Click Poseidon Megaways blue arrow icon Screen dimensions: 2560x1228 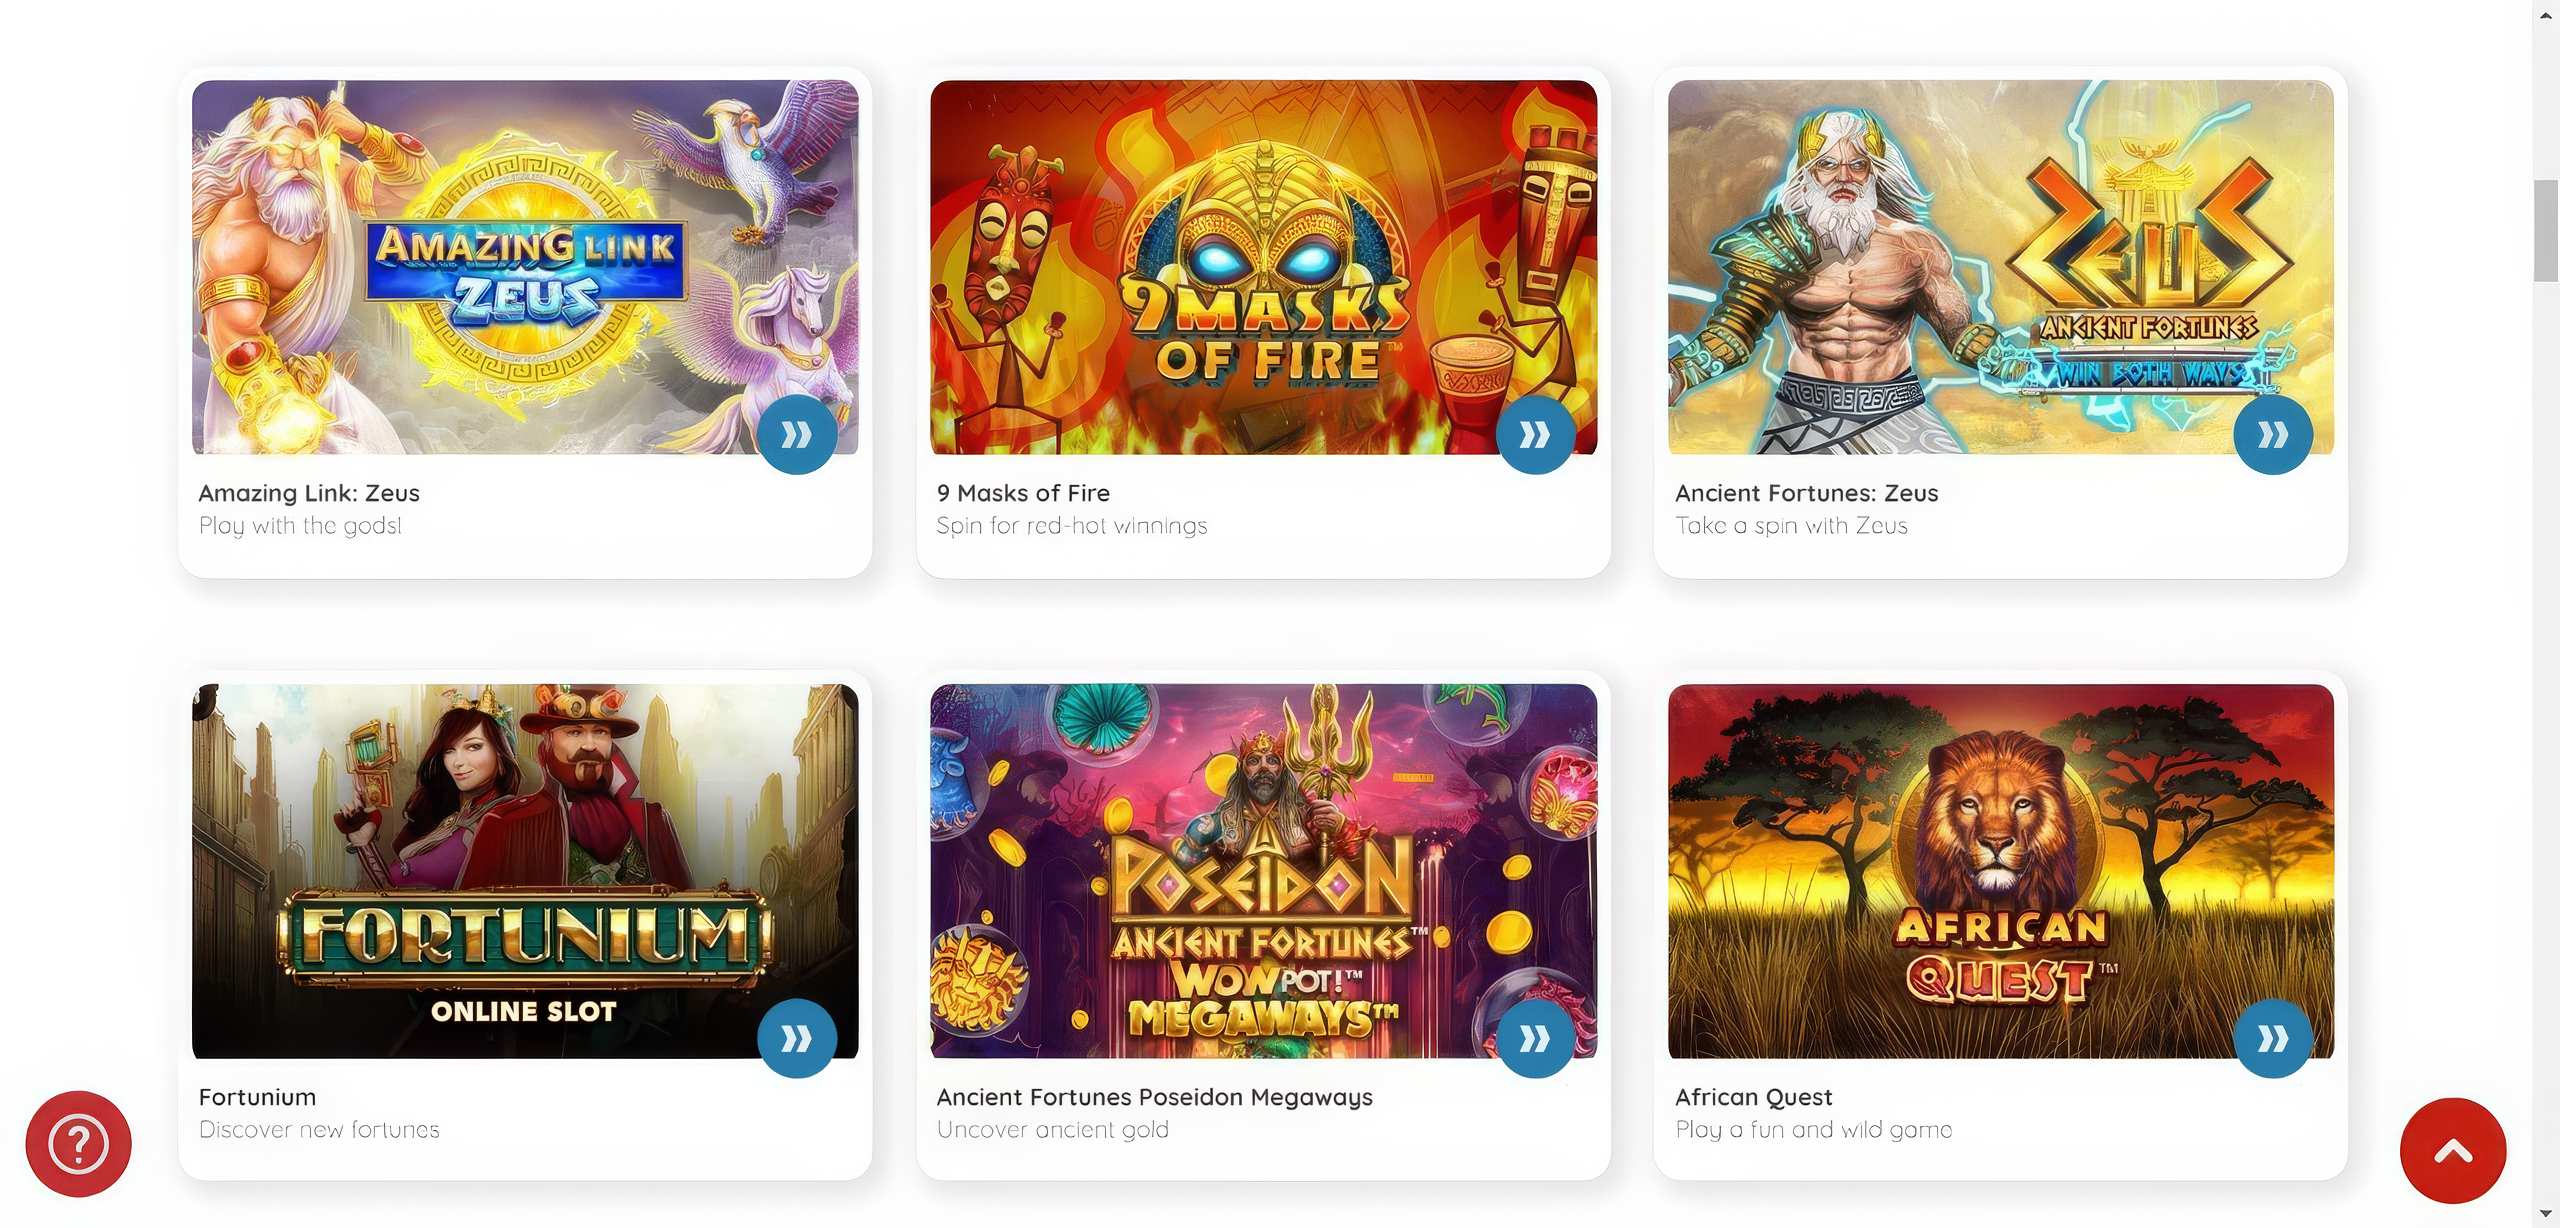(x=1535, y=1039)
